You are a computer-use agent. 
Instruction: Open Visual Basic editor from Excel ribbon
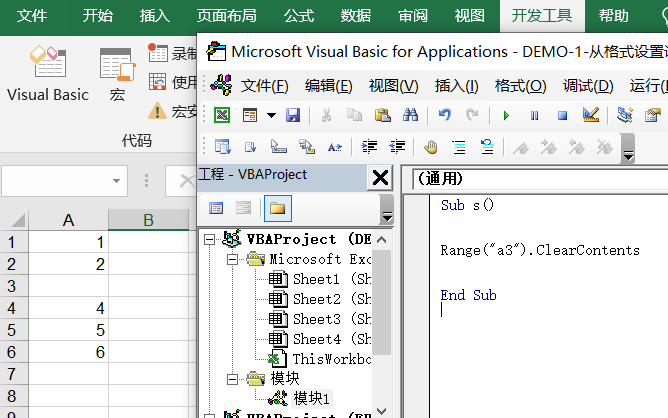pos(48,73)
